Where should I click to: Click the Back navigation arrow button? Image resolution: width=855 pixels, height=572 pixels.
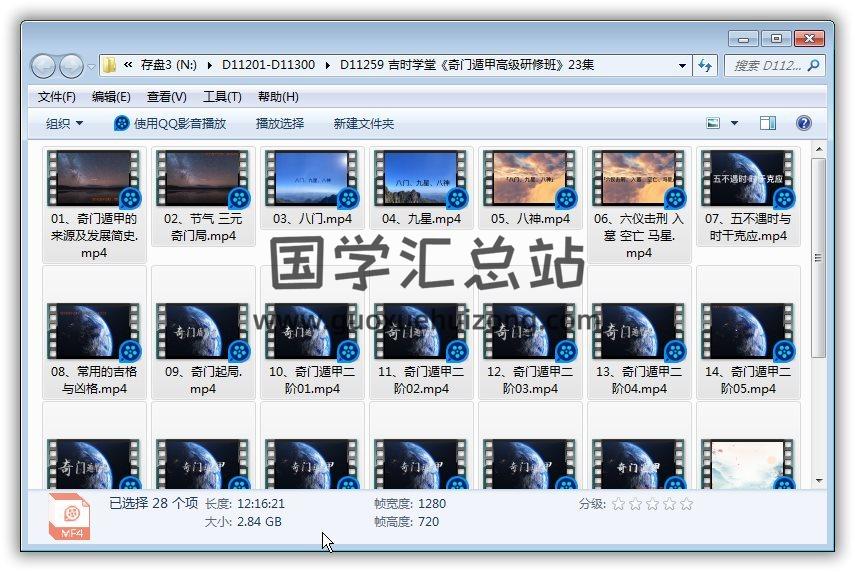coord(44,66)
